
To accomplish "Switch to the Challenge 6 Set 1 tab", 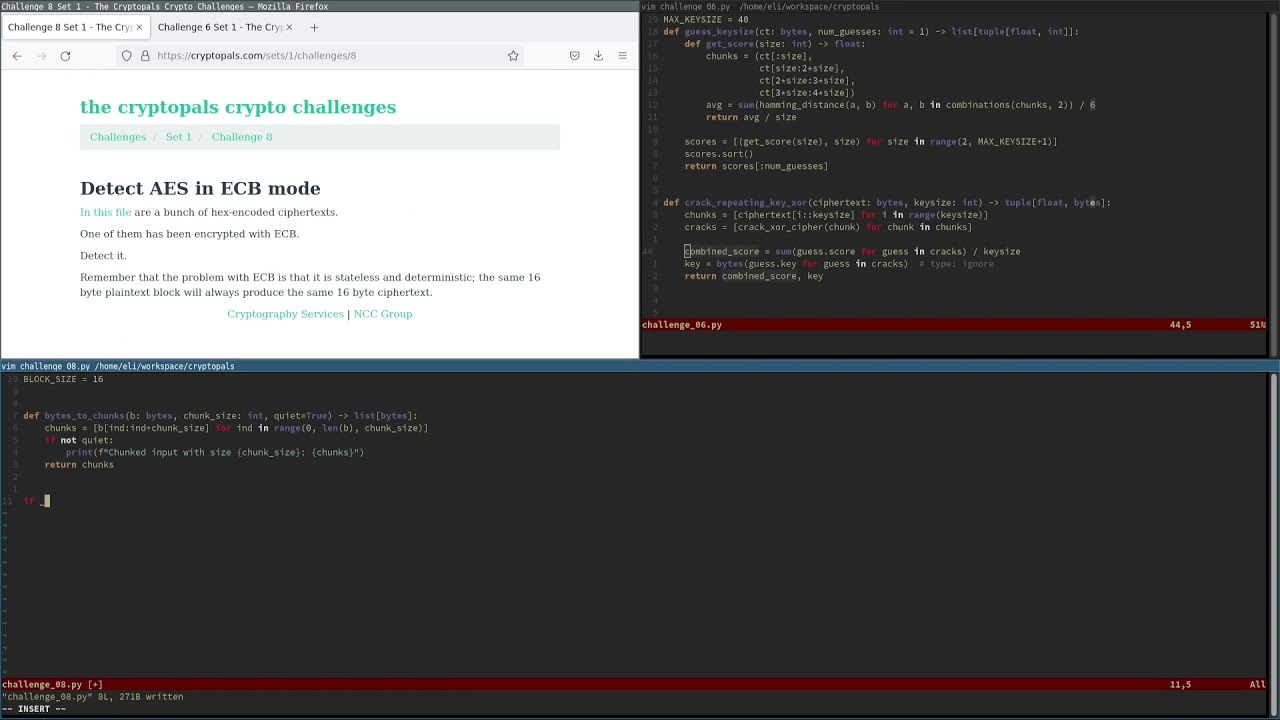I will coord(224,27).
